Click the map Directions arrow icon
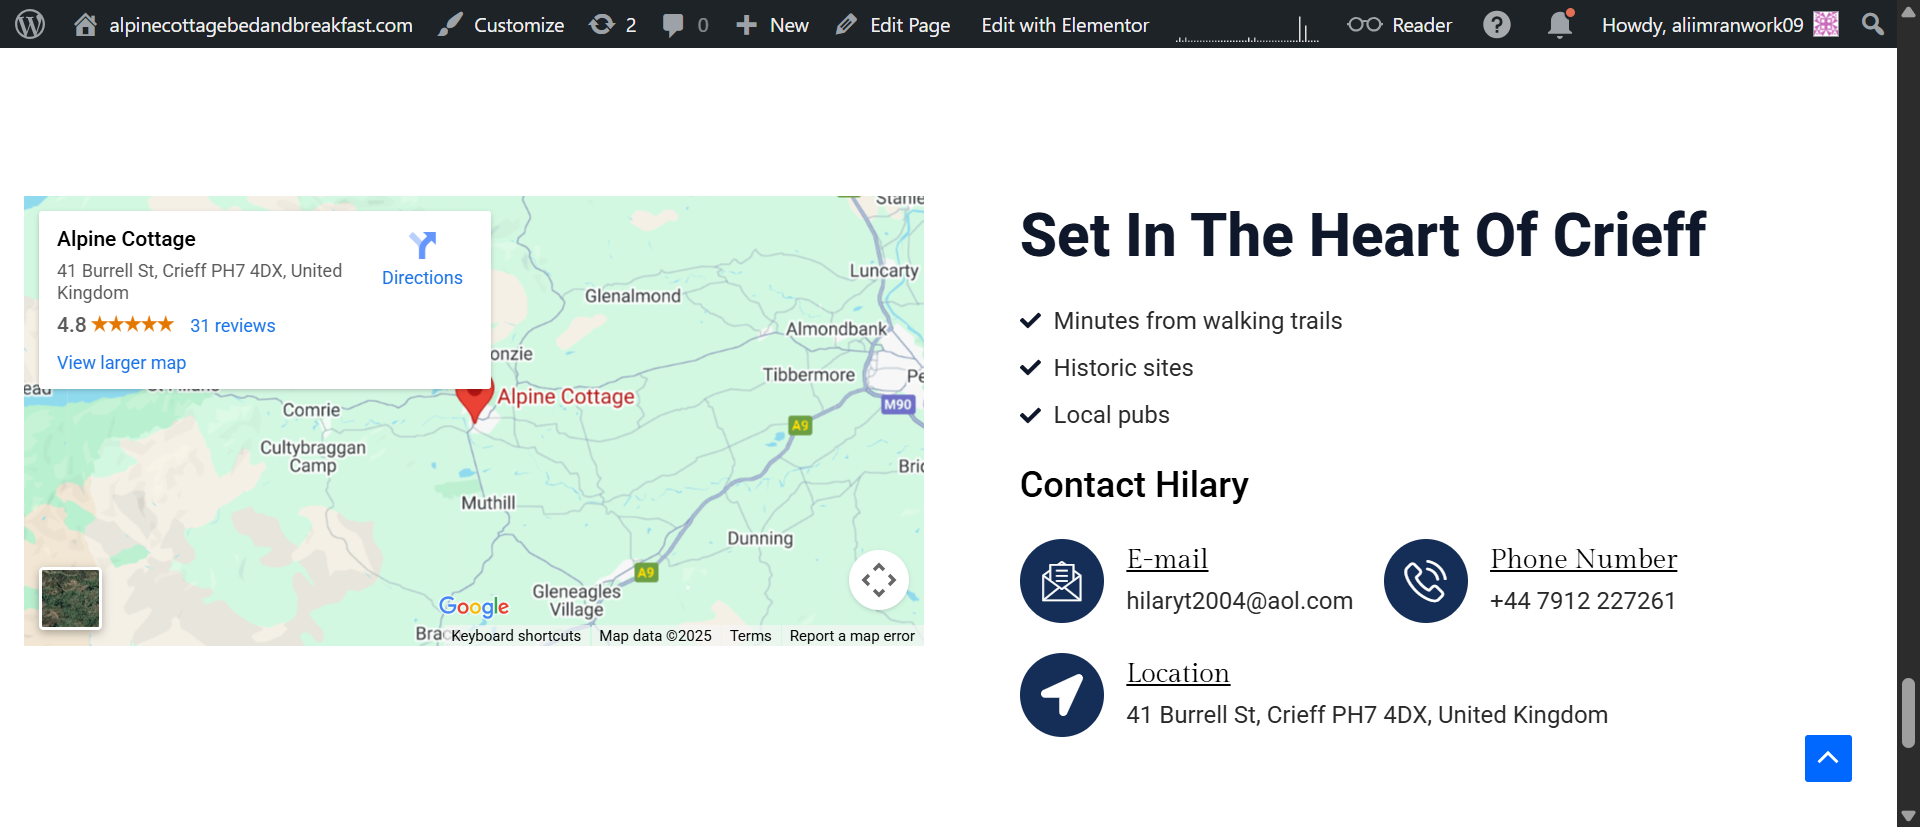Image resolution: width=1920 pixels, height=827 pixels. (422, 245)
